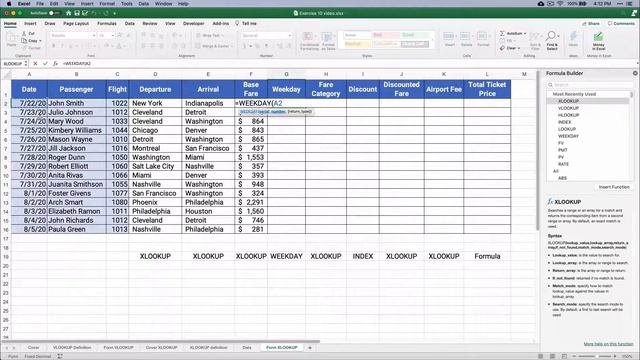Close the Formula Builder panel
Screen dimensions: 640x360
[635, 73]
